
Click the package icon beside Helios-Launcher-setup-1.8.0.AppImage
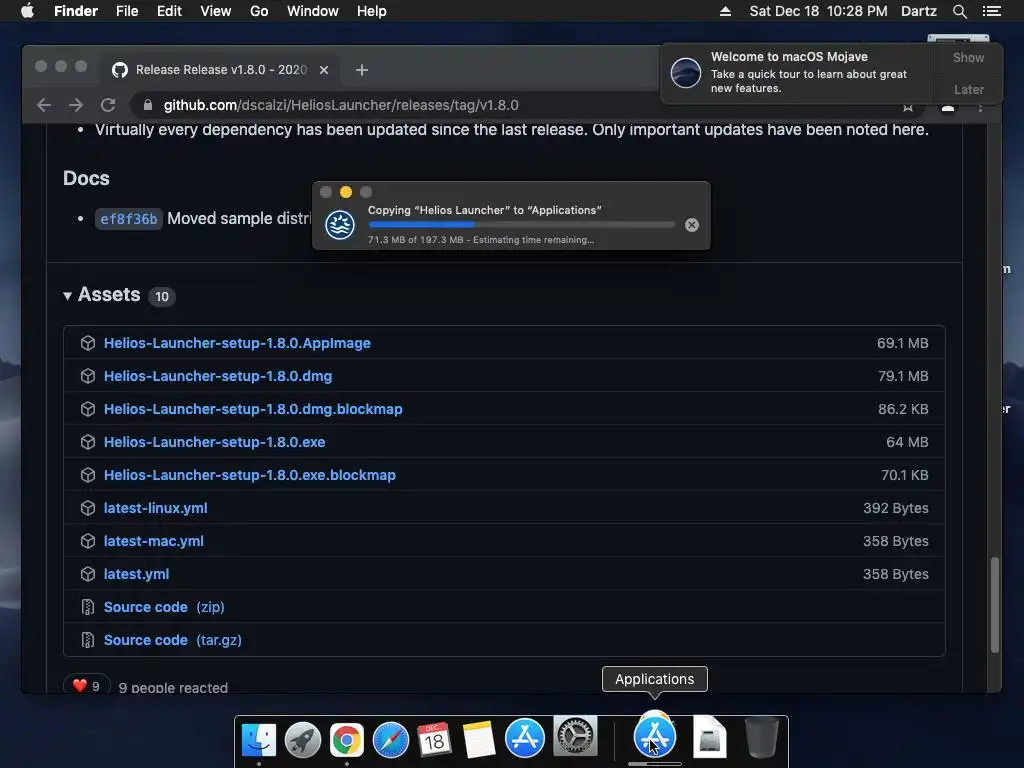tap(88, 343)
